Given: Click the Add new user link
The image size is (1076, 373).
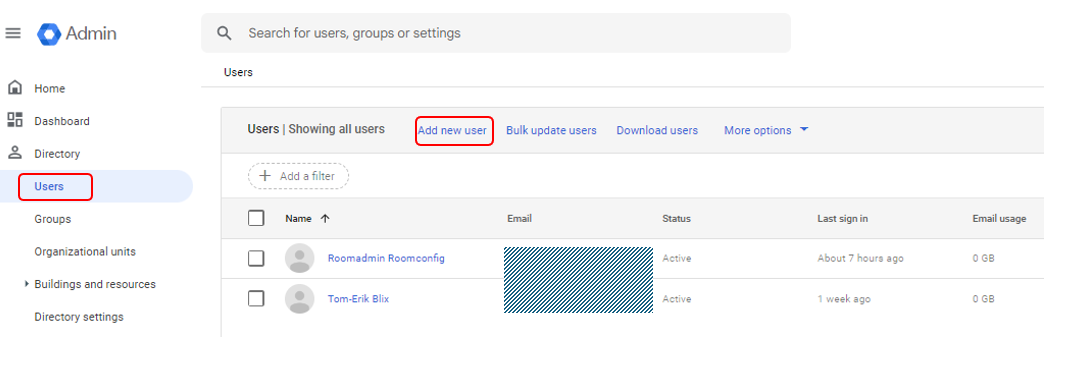Looking at the screenshot, I should pos(452,130).
